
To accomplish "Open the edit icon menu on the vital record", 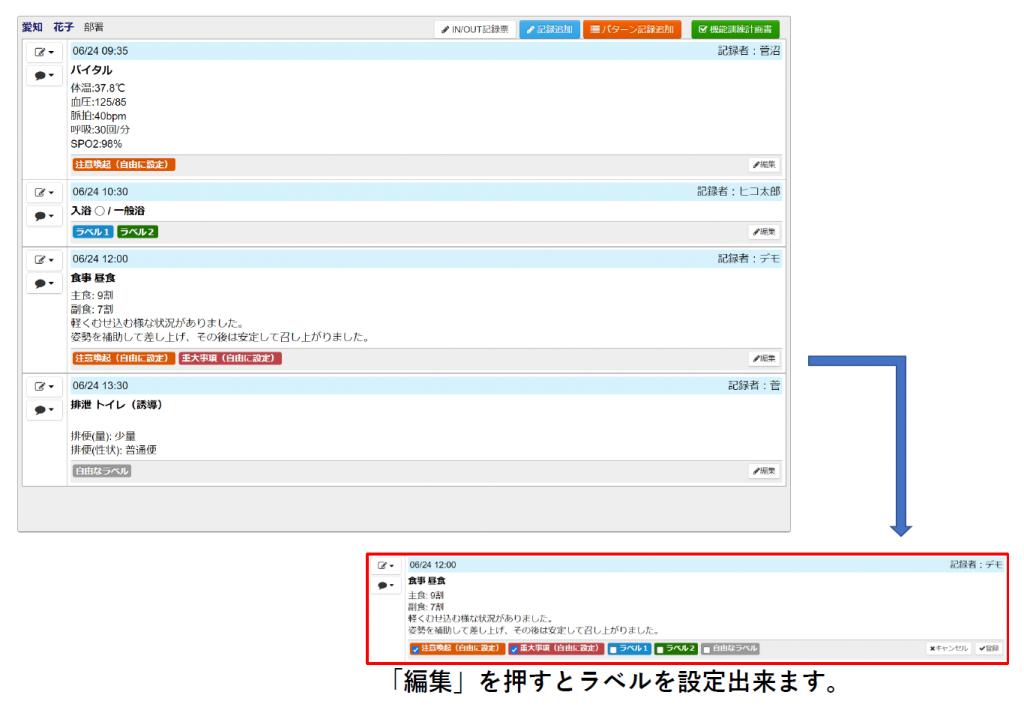I will [x=40, y=51].
